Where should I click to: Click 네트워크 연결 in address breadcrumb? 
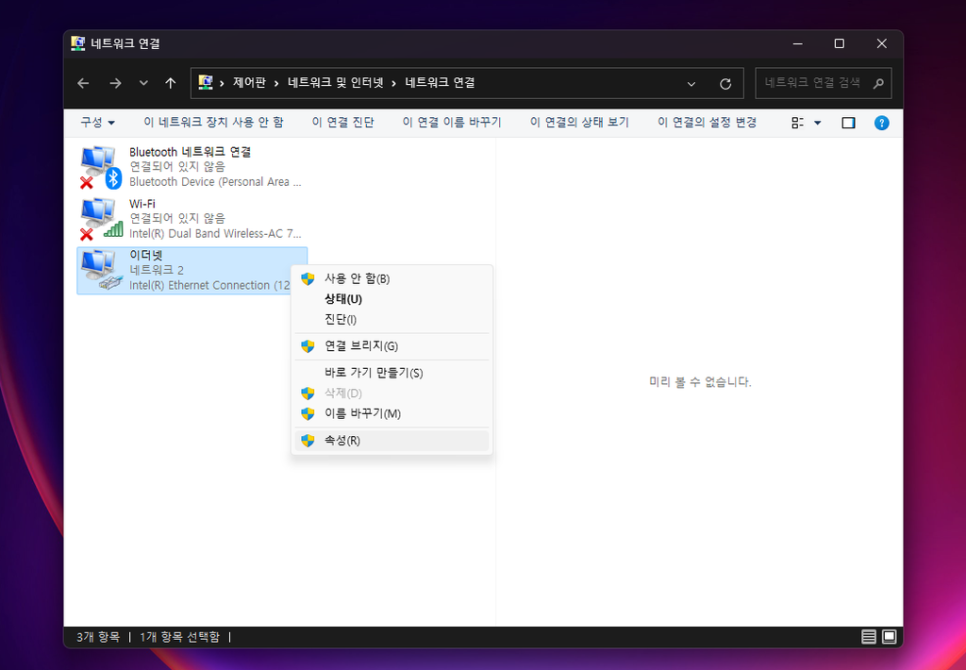440,83
